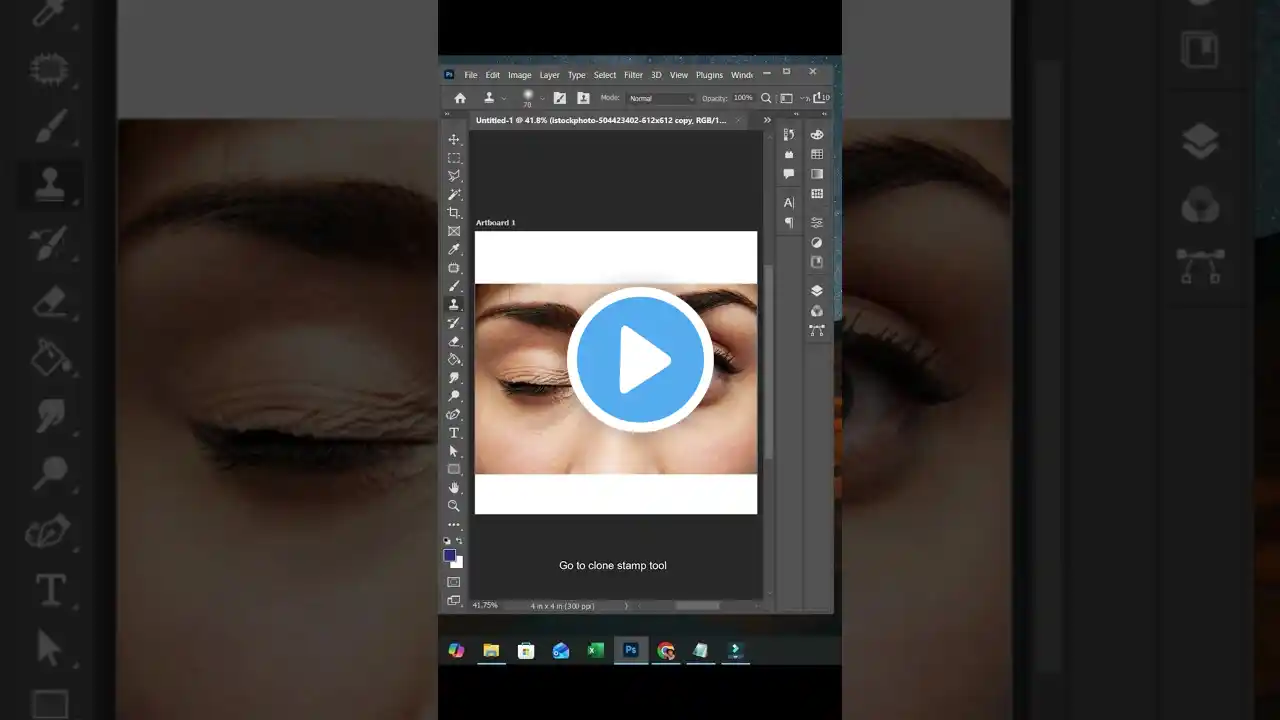Open the search magnifier in options bar
The image size is (1280, 720).
click(766, 98)
